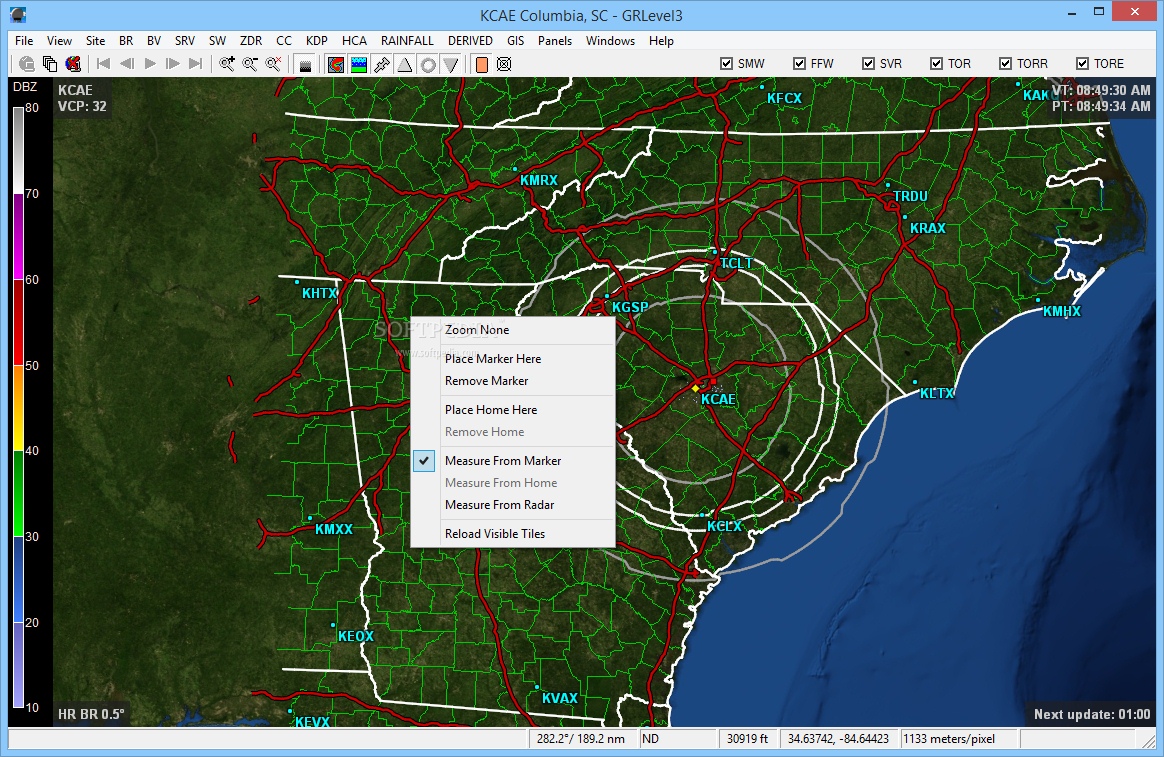Image resolution: width=1164 pixels, height=757 pixels.
Task: Click the black clapboard toolbar icon
Action: click(x=304, y=65)
